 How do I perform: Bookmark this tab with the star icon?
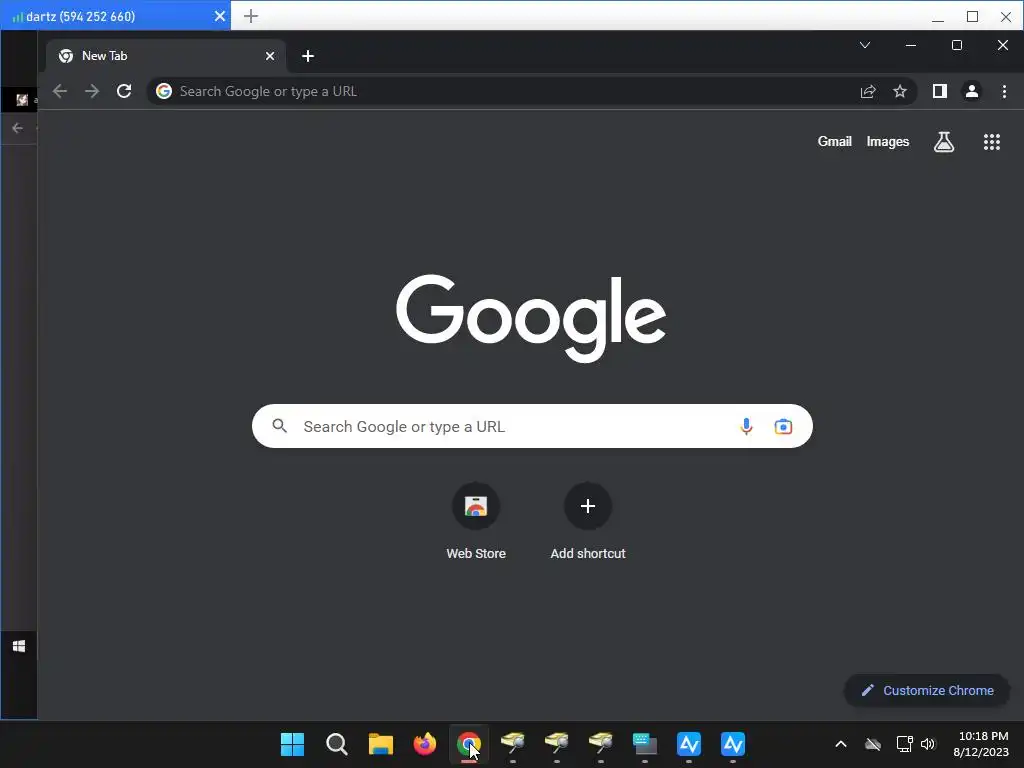point(900,91)
